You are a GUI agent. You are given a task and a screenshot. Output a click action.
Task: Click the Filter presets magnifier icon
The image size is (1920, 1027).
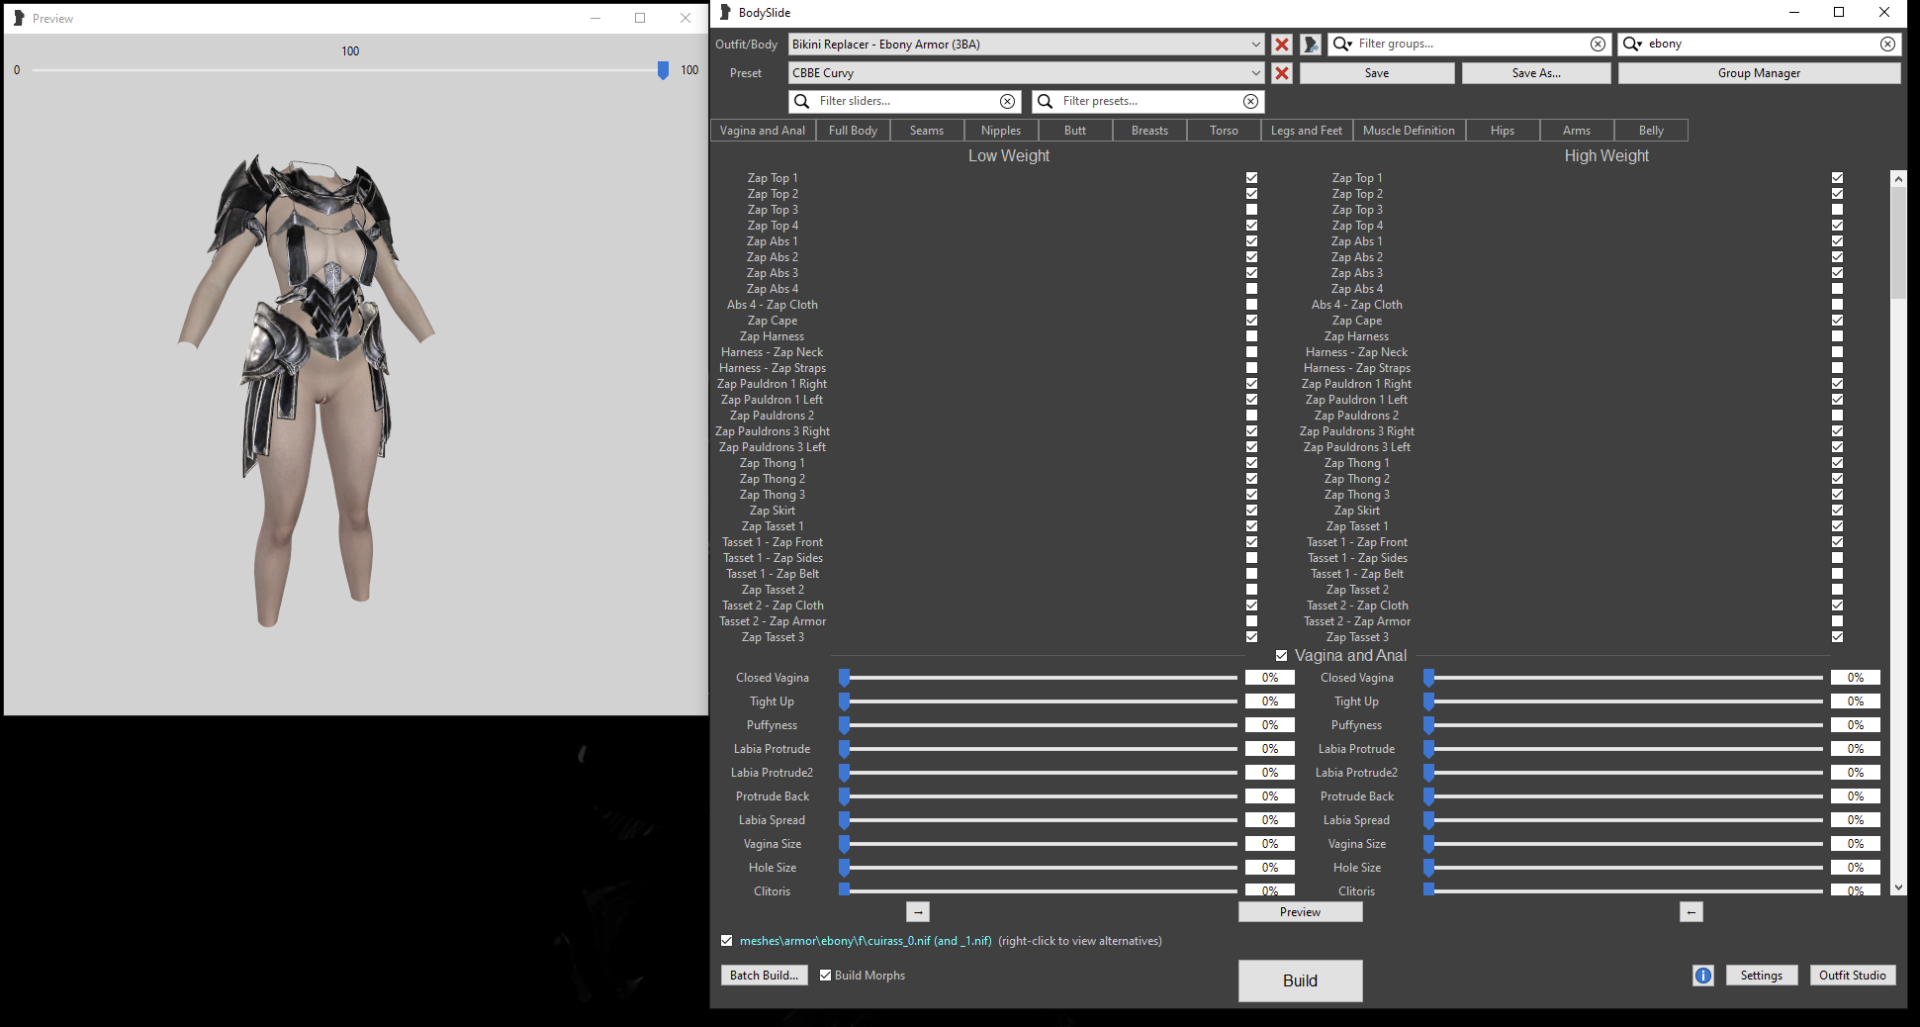point(1045,101)
